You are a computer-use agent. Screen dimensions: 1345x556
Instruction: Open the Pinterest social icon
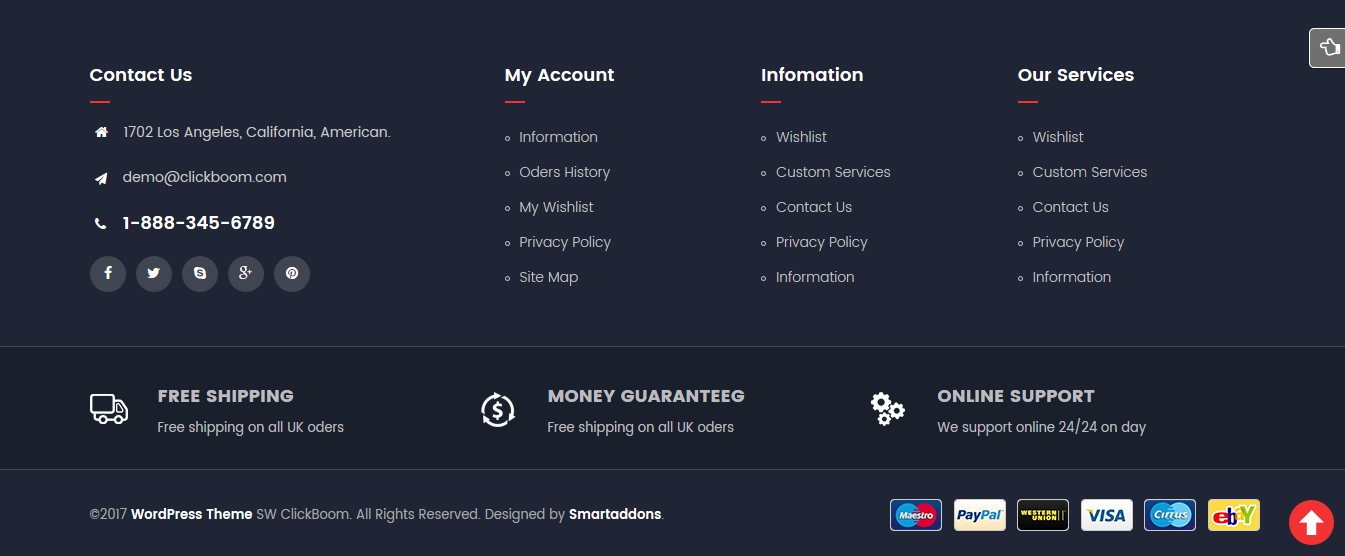pyautogui.click(x=292, y=274)
